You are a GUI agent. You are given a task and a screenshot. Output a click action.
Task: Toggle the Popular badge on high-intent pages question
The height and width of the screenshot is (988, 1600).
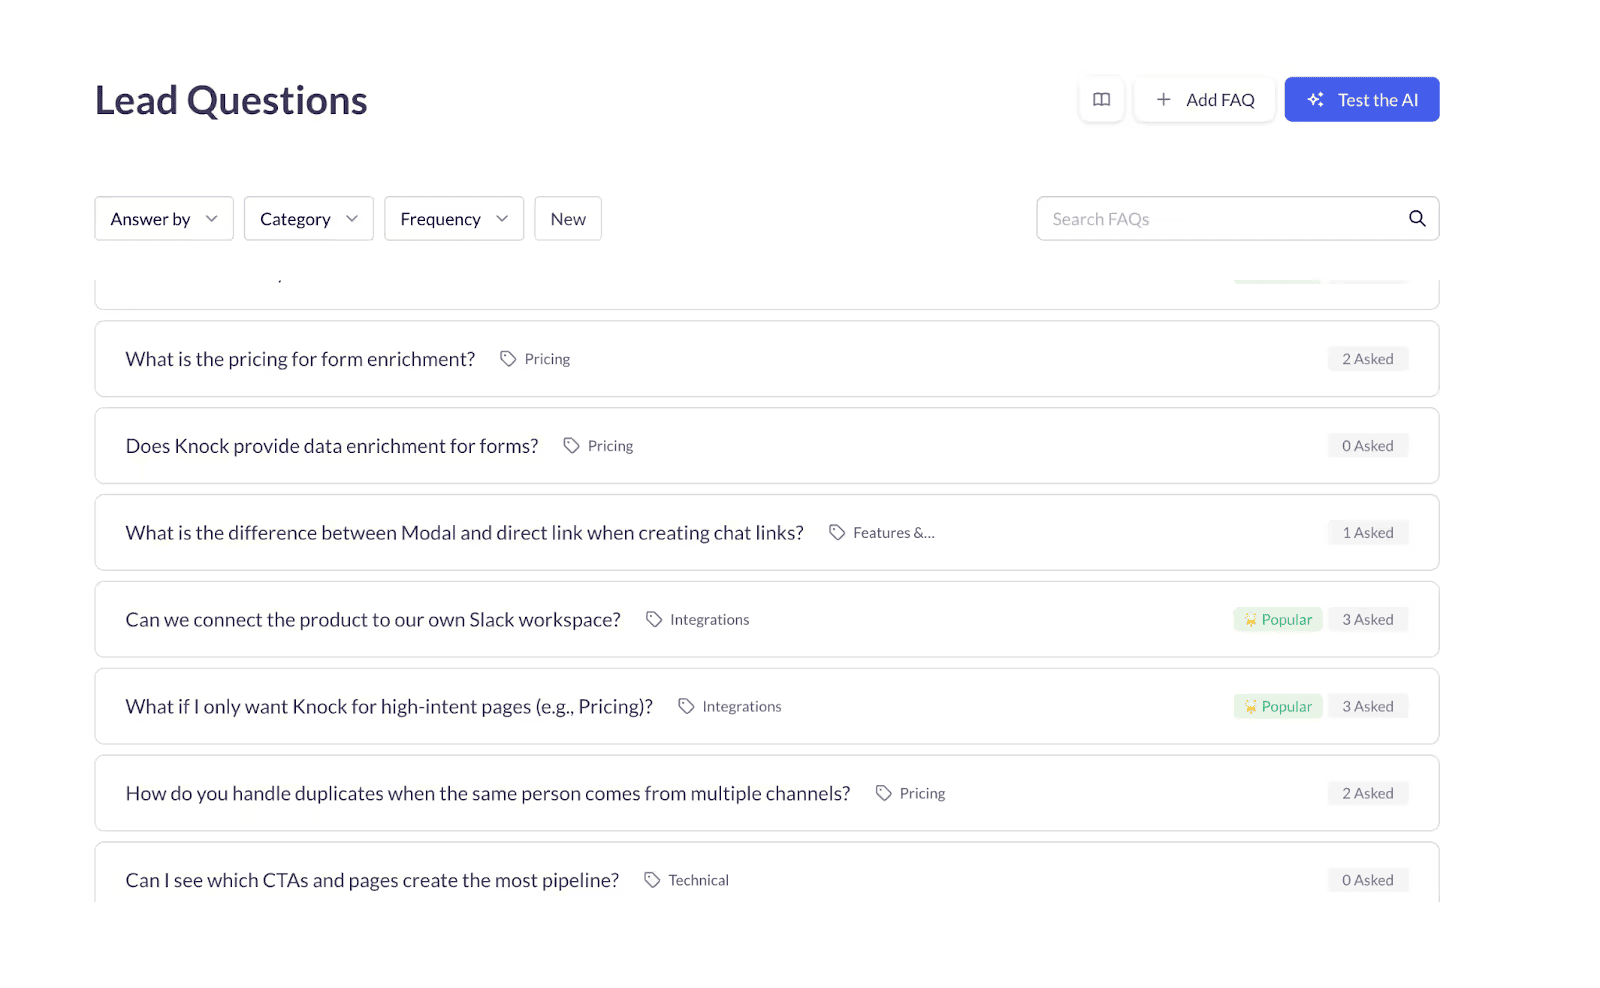tap(1277, 706)
